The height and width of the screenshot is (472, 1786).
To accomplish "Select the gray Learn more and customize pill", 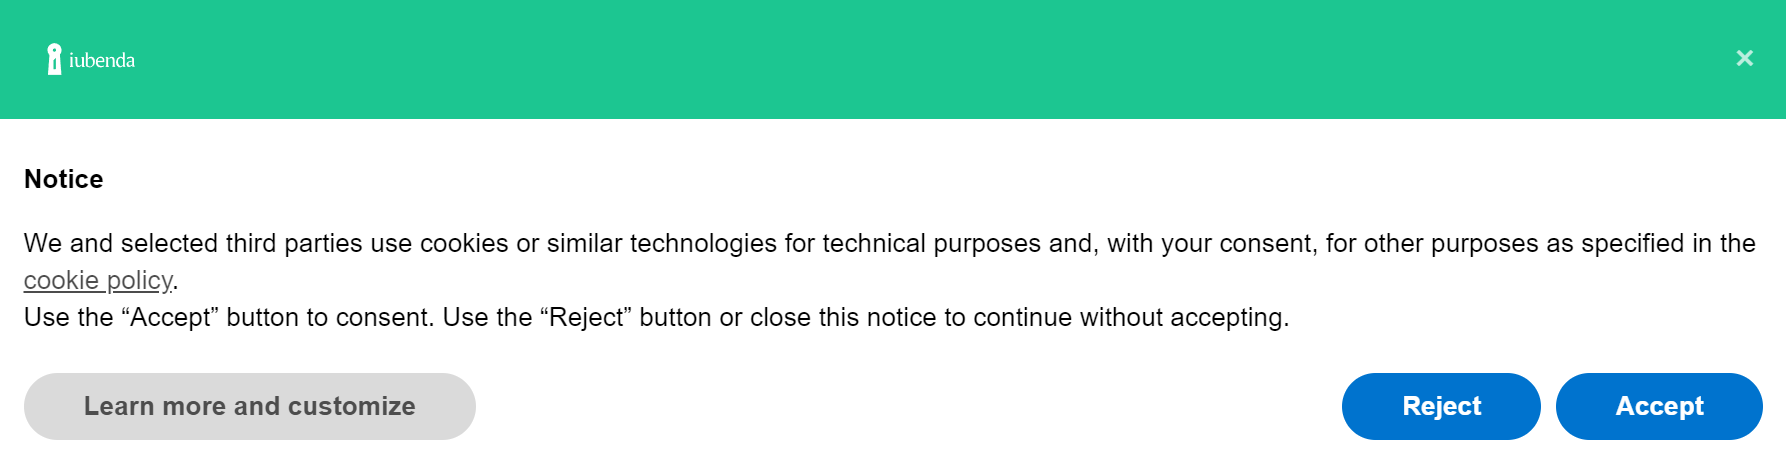I will click(x=249, y=406).
